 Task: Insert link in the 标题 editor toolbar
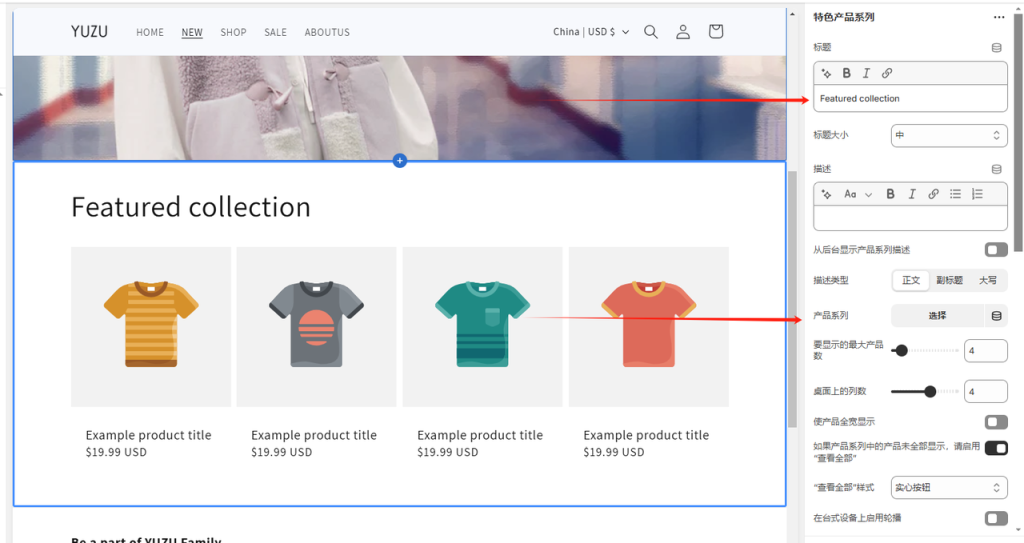pyautogui.click(x=887, y=73)
